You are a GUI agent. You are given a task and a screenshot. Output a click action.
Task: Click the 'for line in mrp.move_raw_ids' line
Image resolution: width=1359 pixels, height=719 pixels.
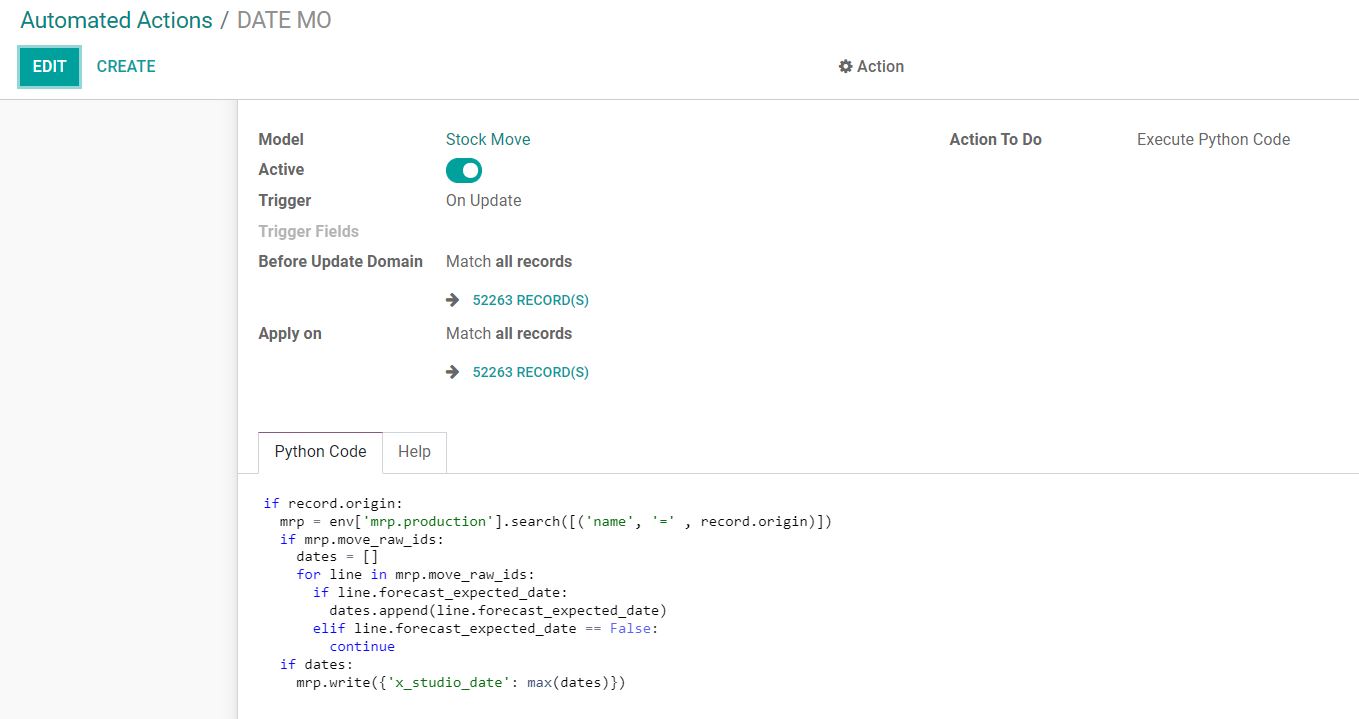(416, 575)
